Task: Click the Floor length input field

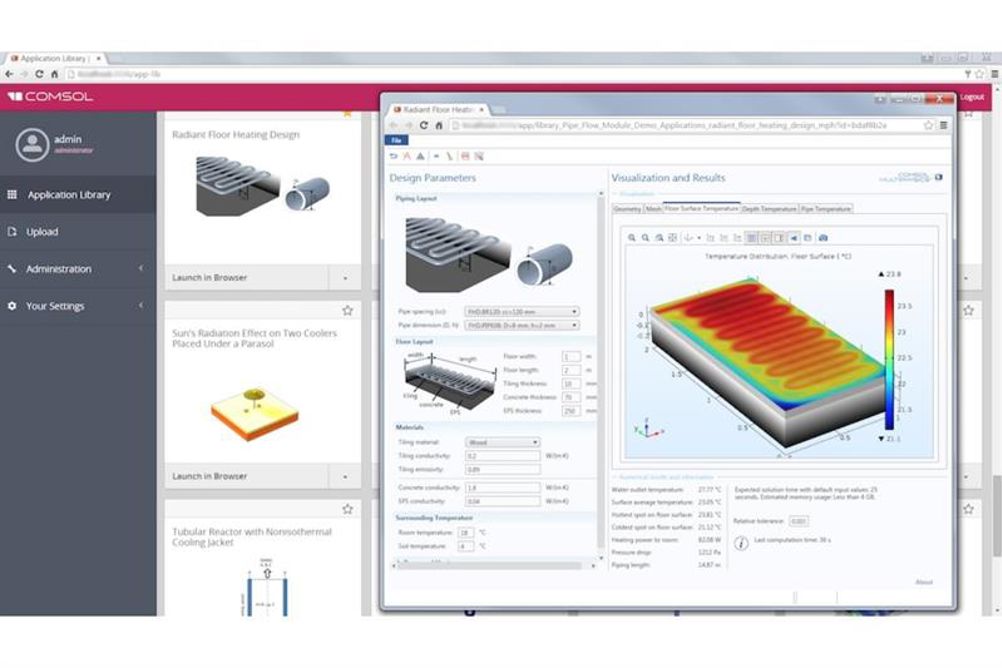Action: 571,370
